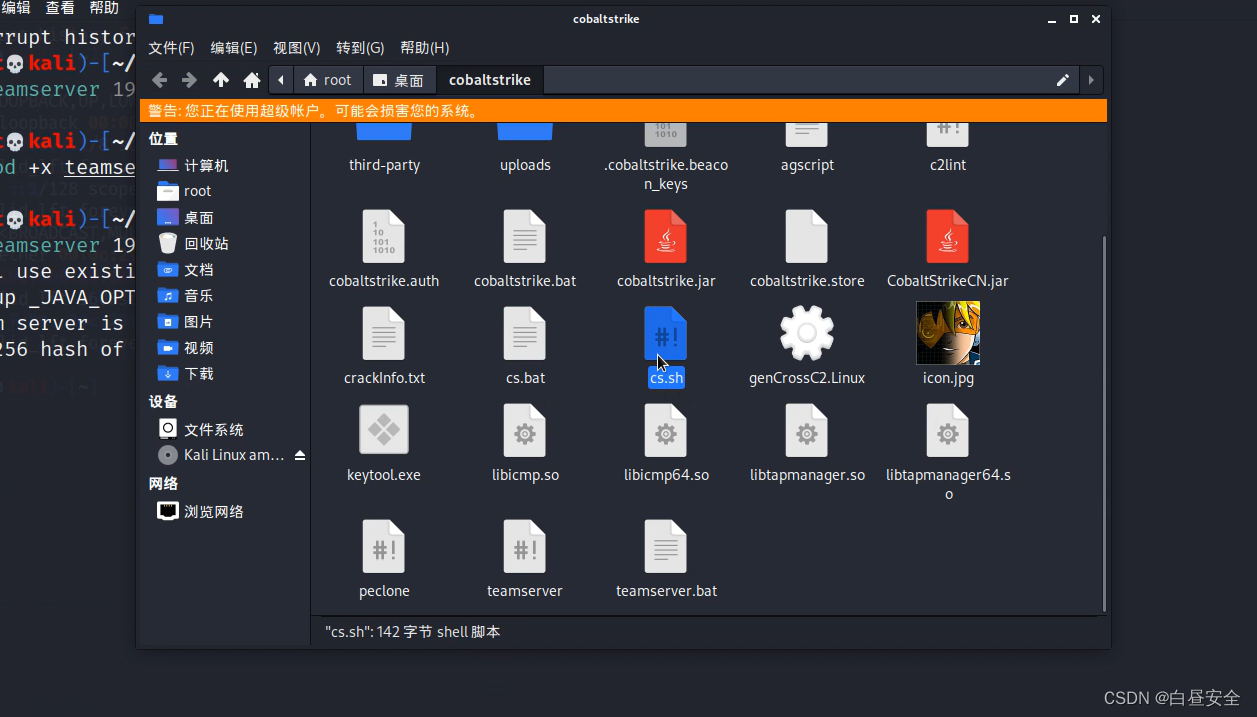
Task: Select the cobaltstrike.store file
Action: (807, 248)
